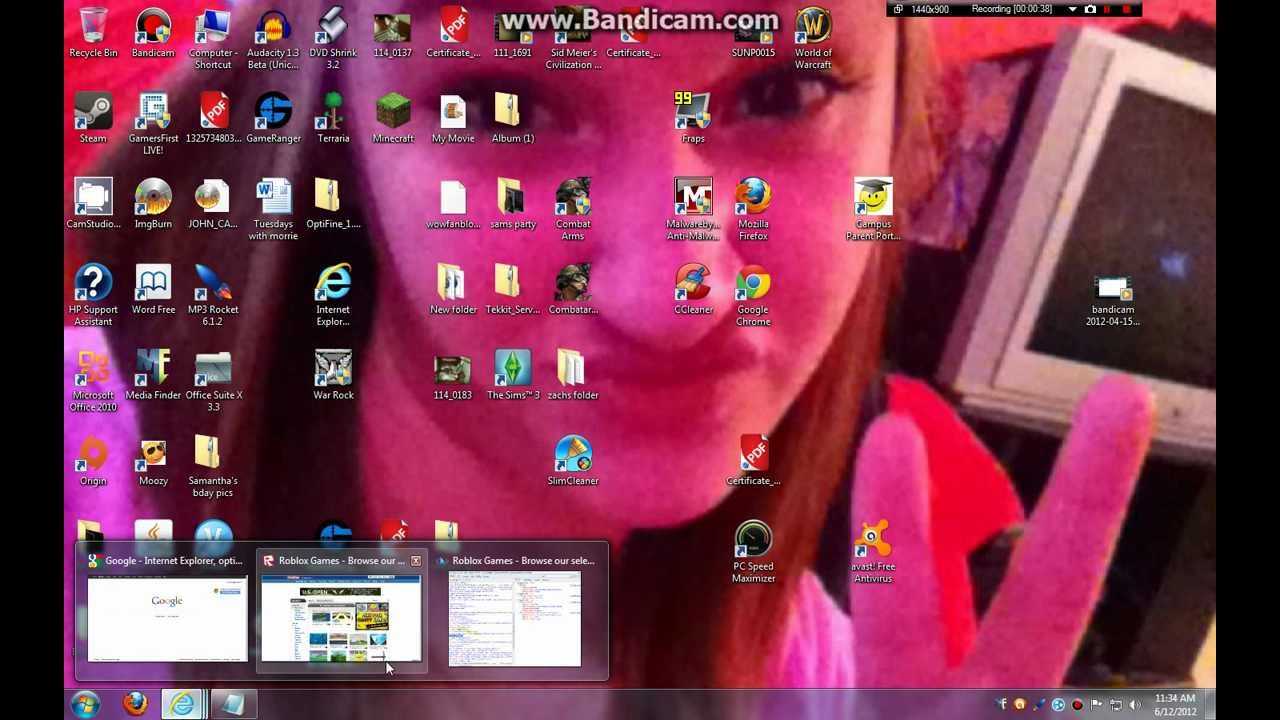Image resolution: width=1280 pixels, height=720 pixels.
Task: Launch ImgBurn
Action: [x=153, y=204]
